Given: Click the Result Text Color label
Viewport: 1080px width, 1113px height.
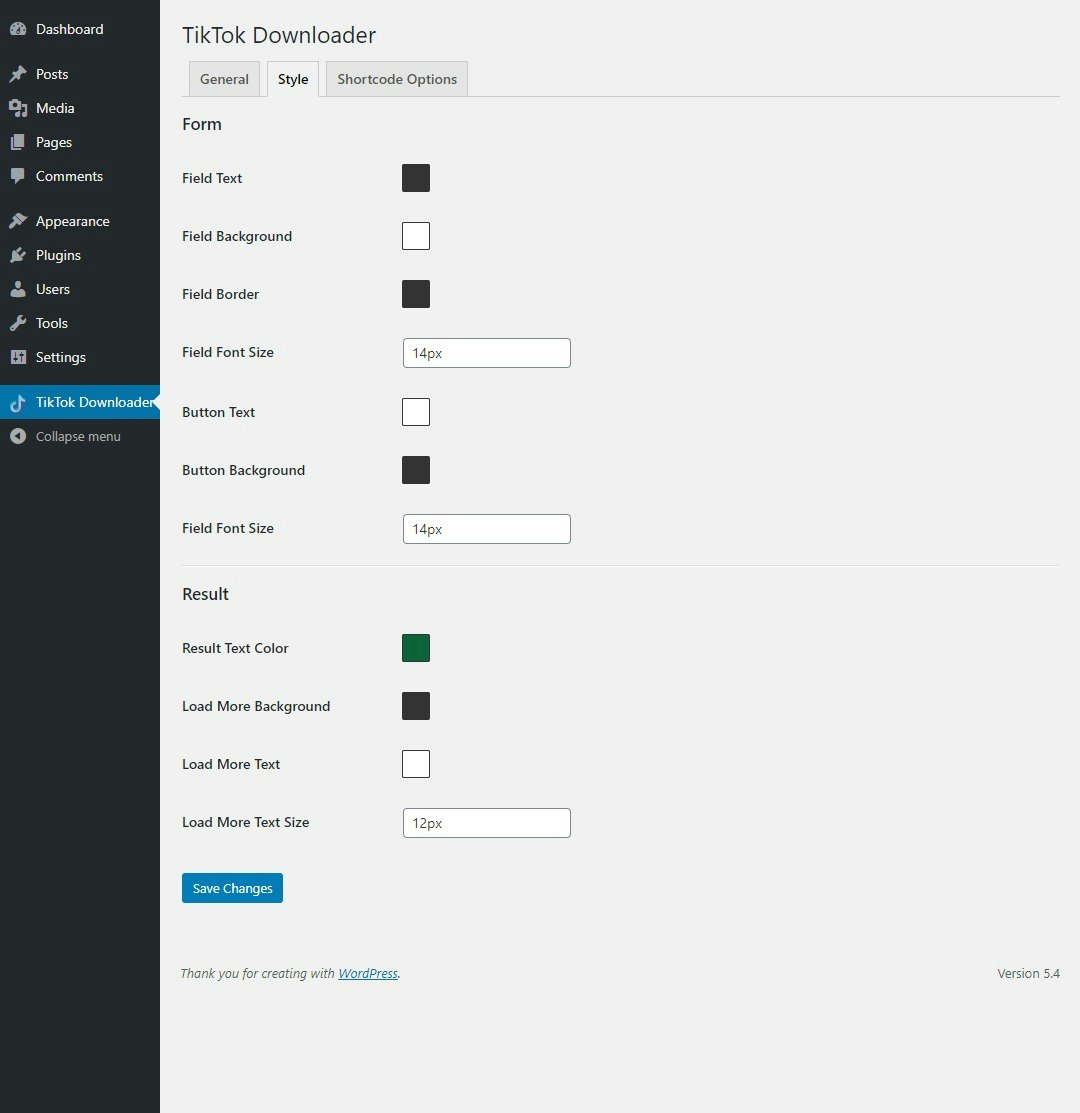Looking at the screenshot, I should 235,648.
